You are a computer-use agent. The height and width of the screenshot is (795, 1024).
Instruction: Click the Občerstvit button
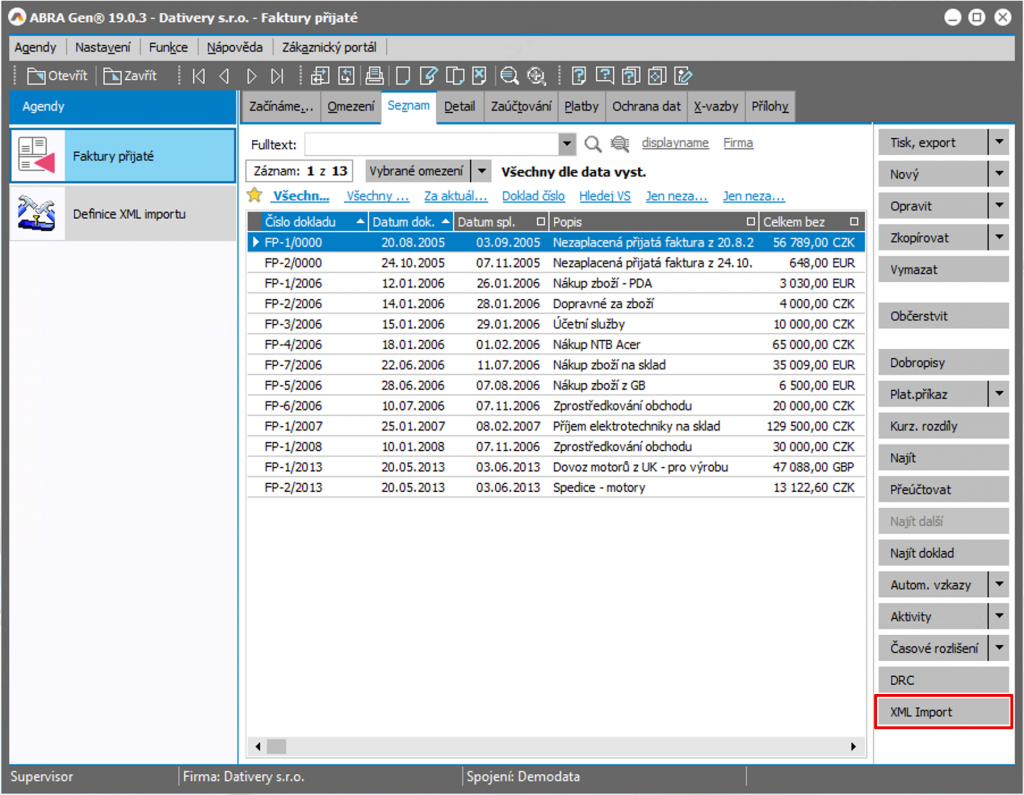click(944, 316)
